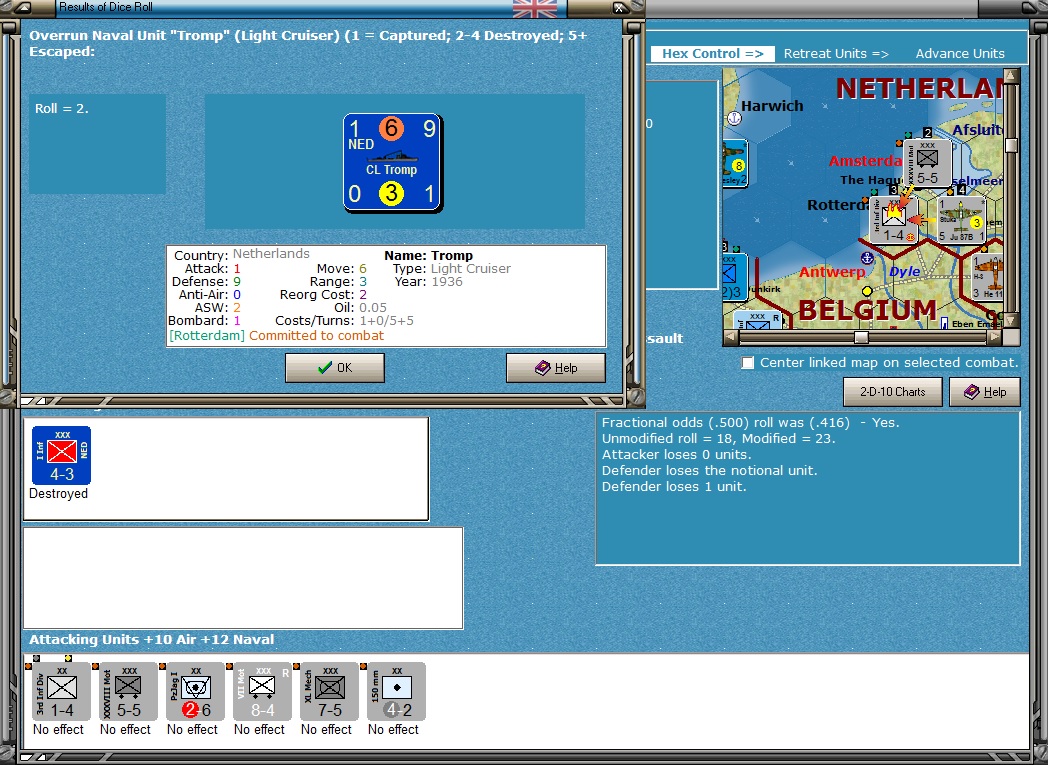
Task: Click the 'Attacking Units +10 Air +12 Naval' header
Action: (152, 639)
